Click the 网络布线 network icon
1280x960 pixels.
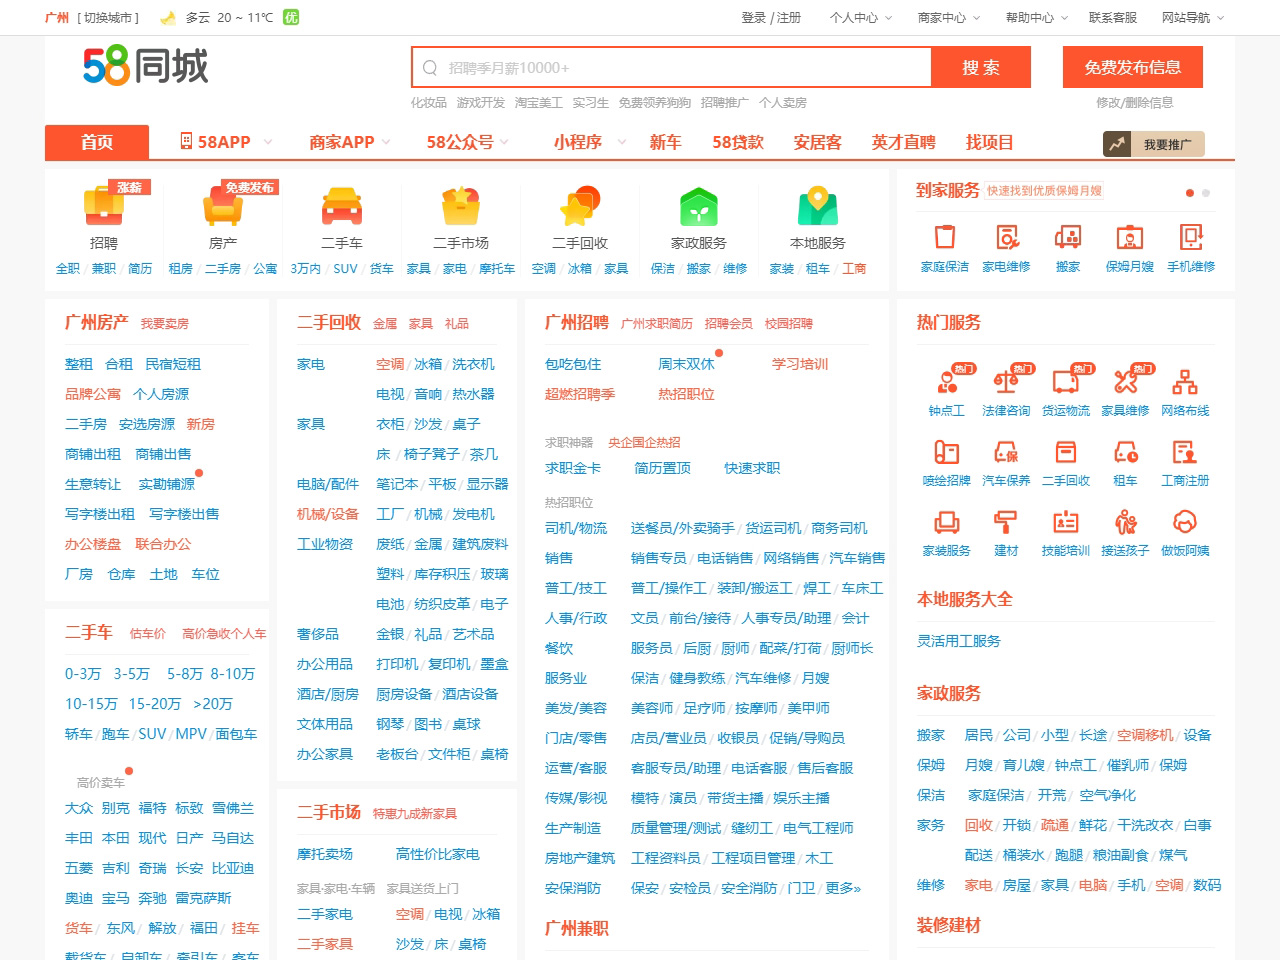pos(1185,382)
